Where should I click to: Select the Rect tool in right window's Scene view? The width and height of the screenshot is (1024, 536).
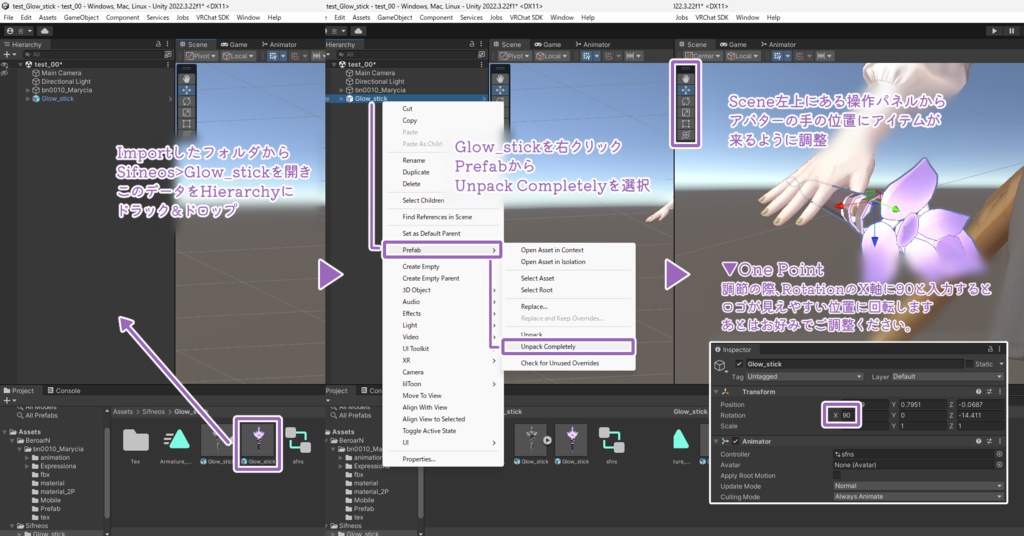point(686,123)
